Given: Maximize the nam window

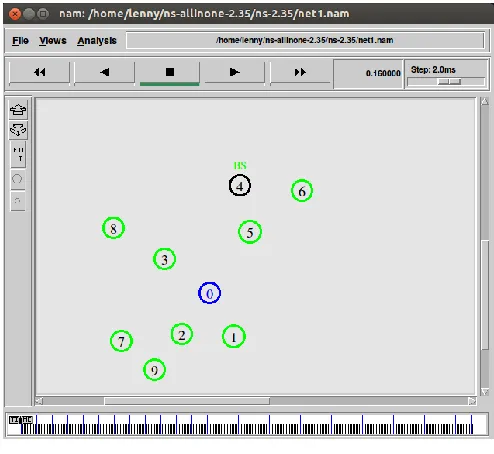Looking at the screenshot, I should point(43,14).
